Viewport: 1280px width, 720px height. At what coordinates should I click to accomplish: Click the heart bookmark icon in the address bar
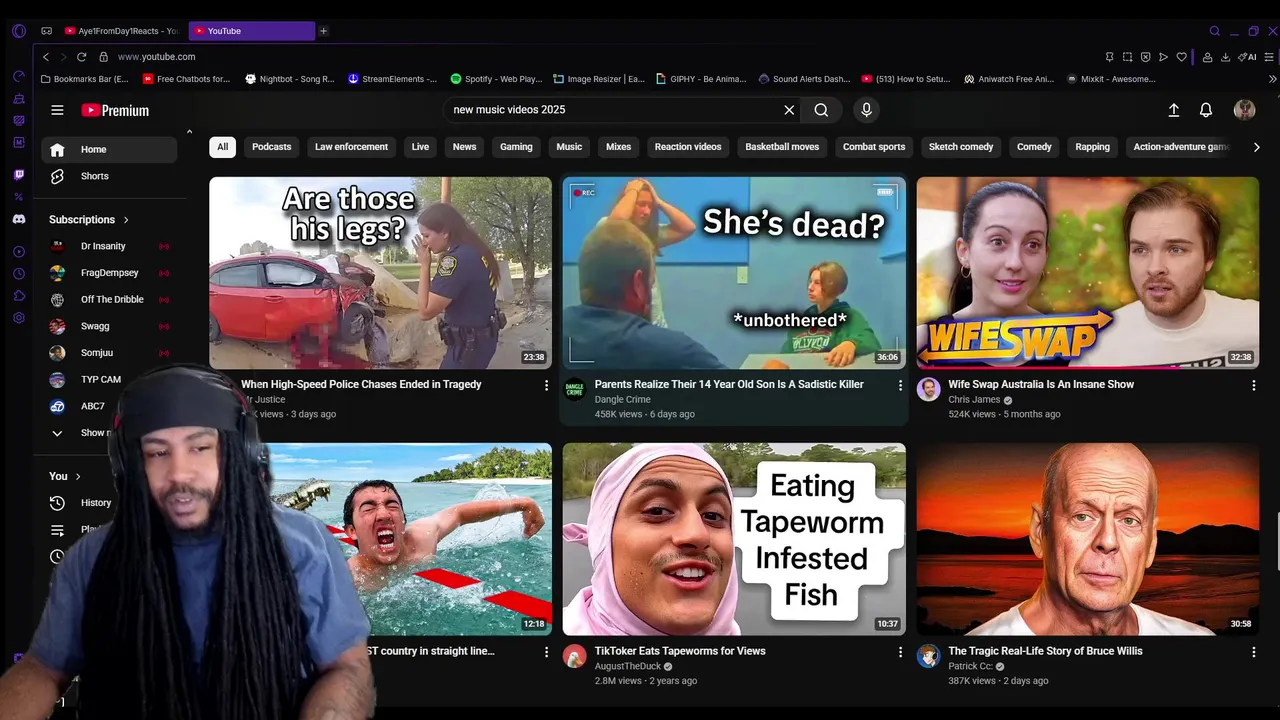click(1181, 57)
